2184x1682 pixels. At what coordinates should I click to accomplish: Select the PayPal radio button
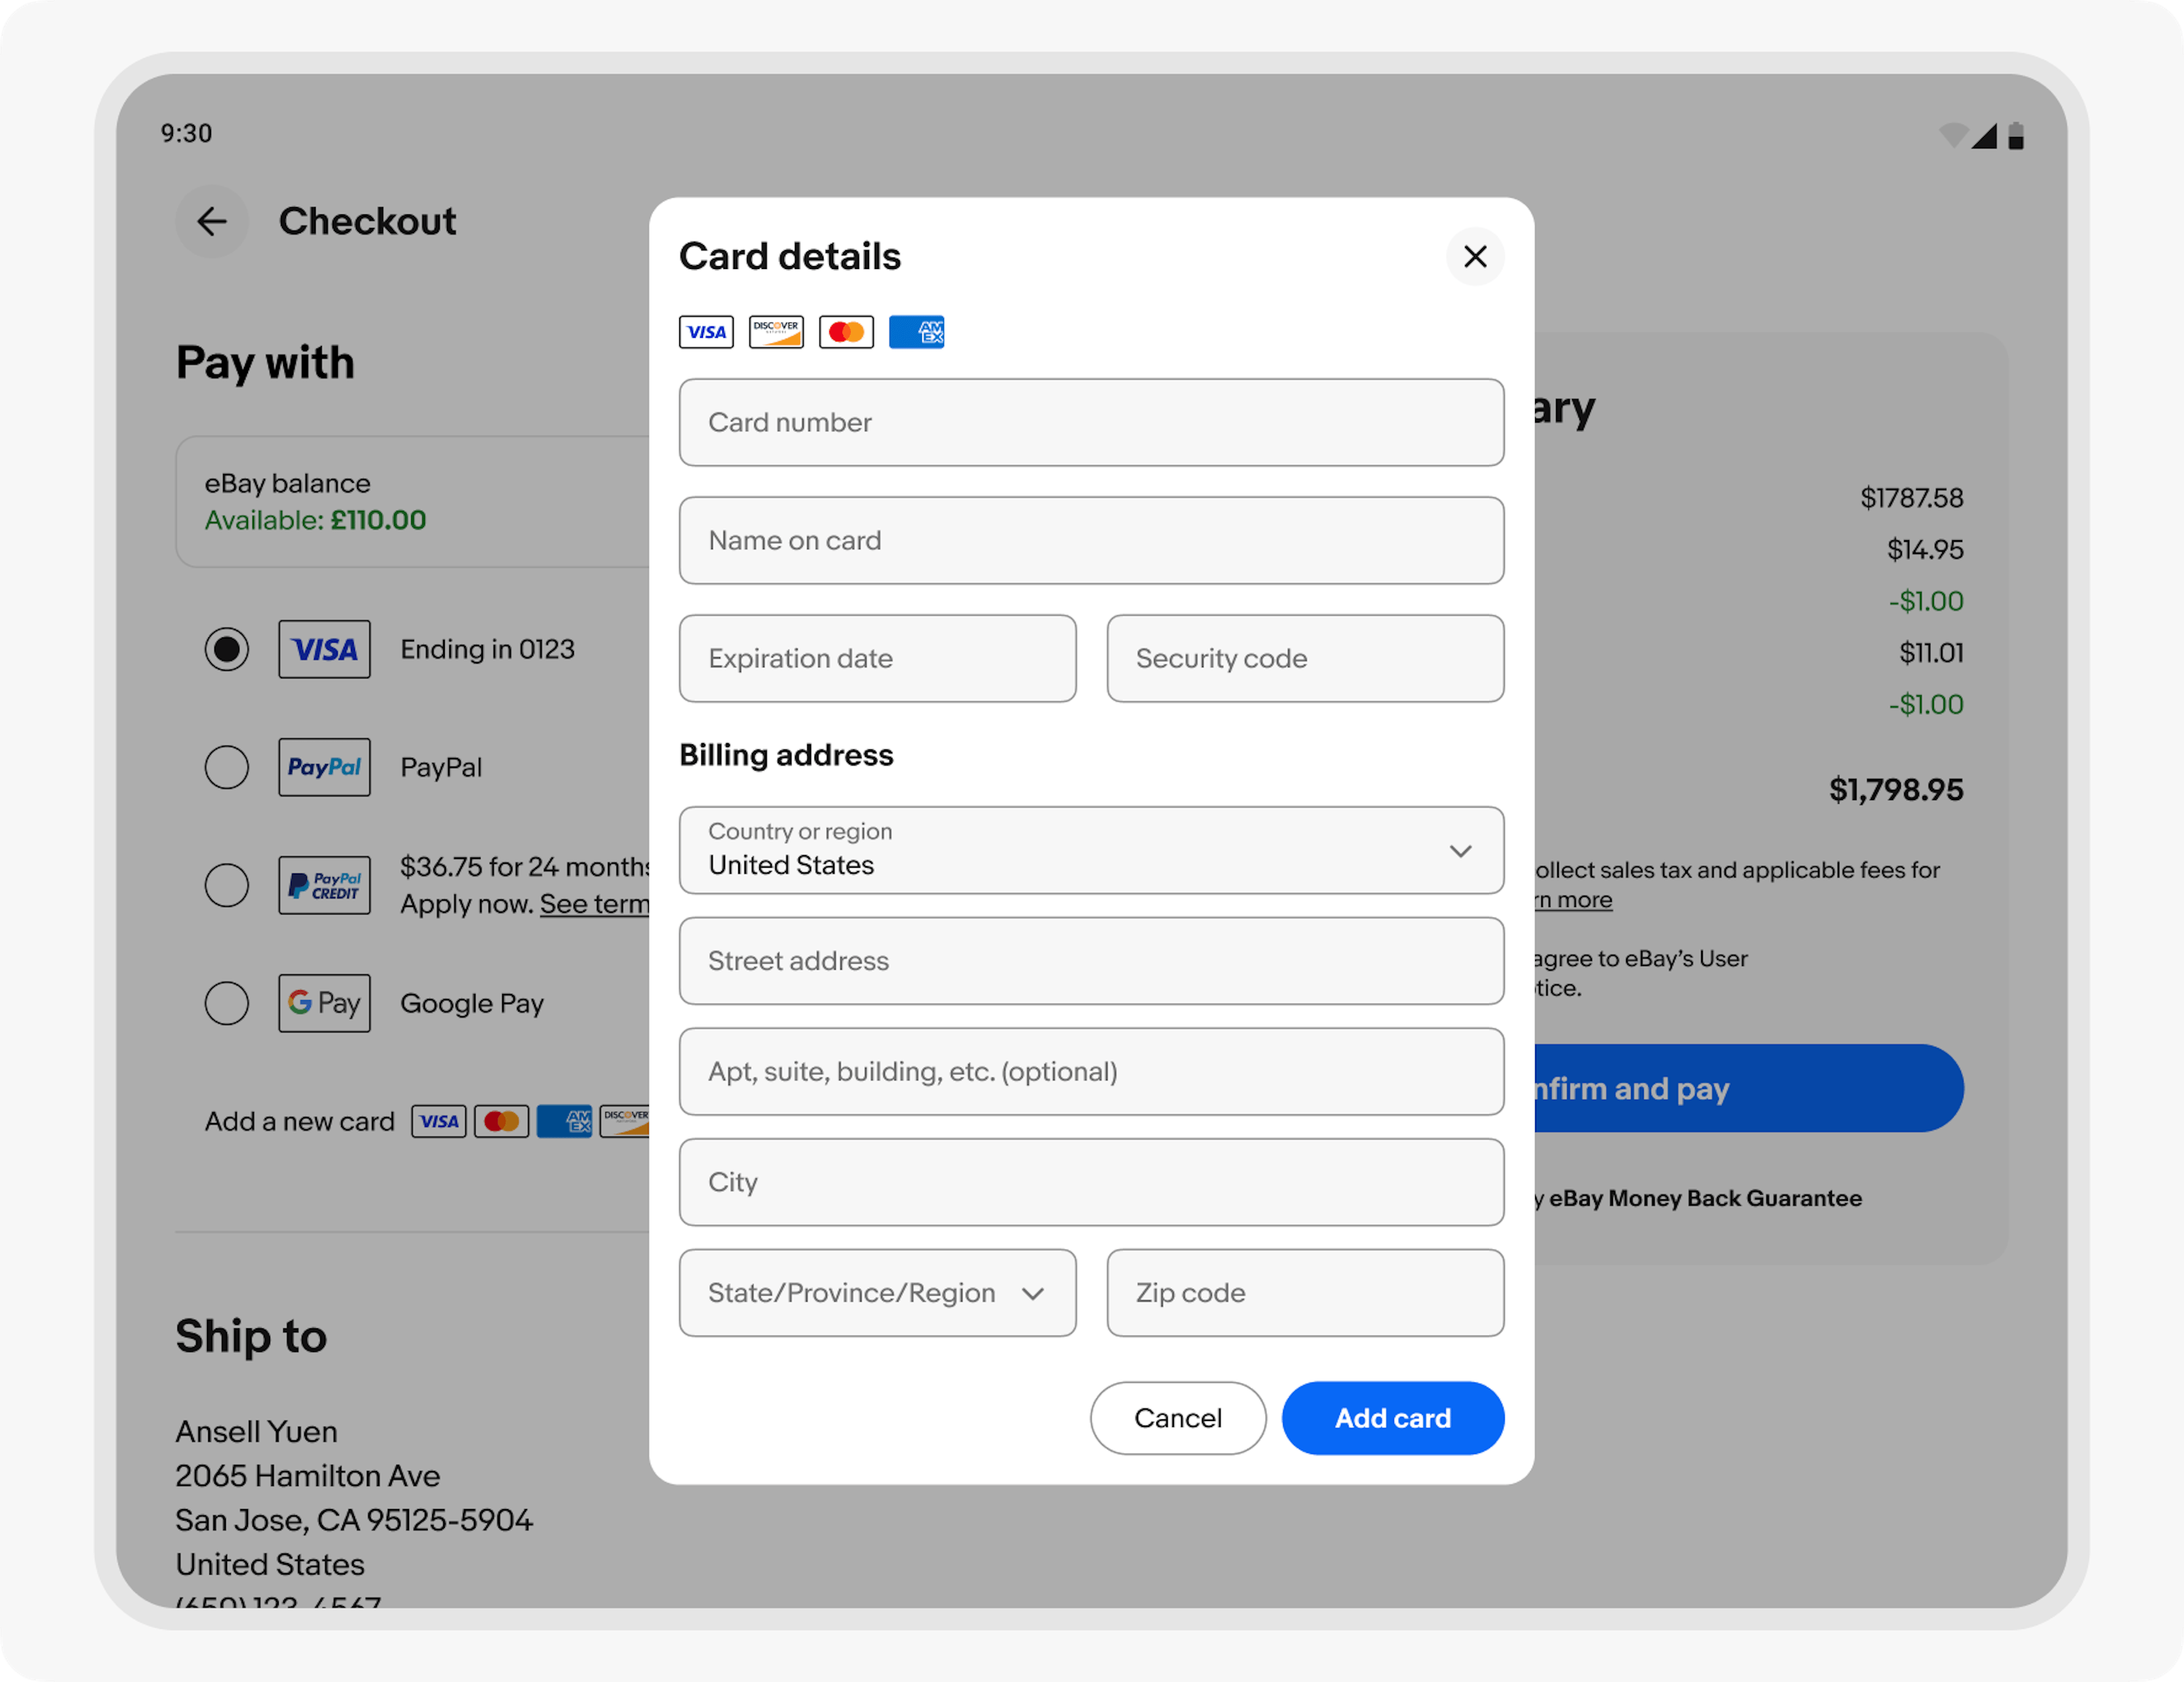[x=227, y=767]
